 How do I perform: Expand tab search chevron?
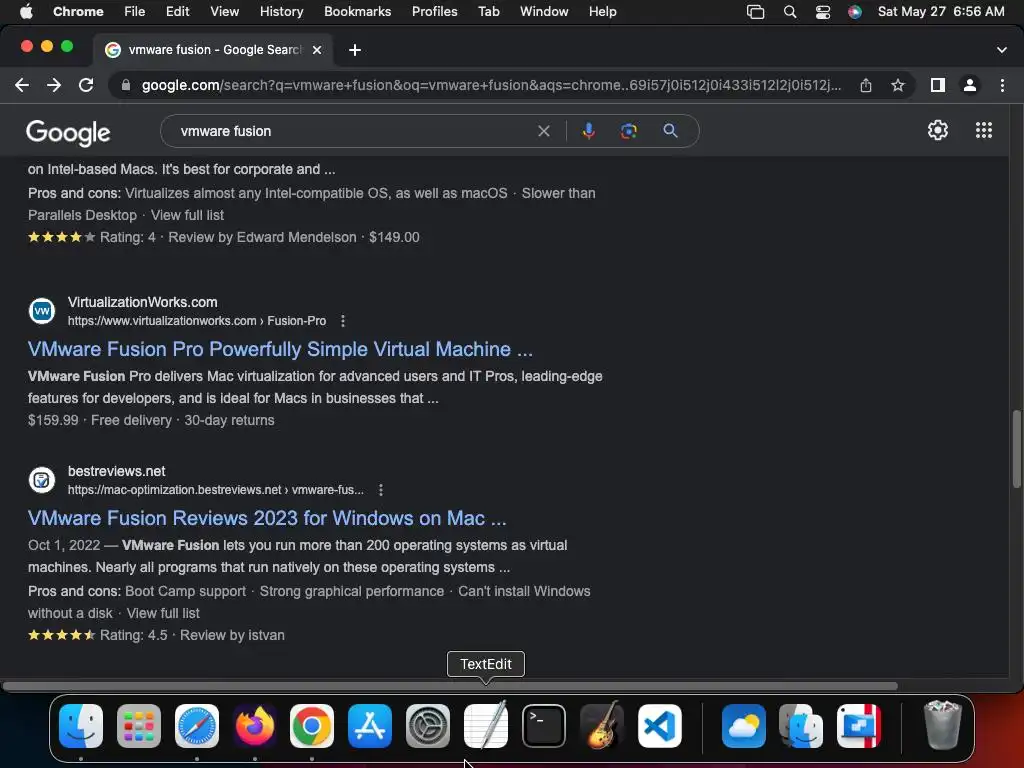coord(1002,50)
